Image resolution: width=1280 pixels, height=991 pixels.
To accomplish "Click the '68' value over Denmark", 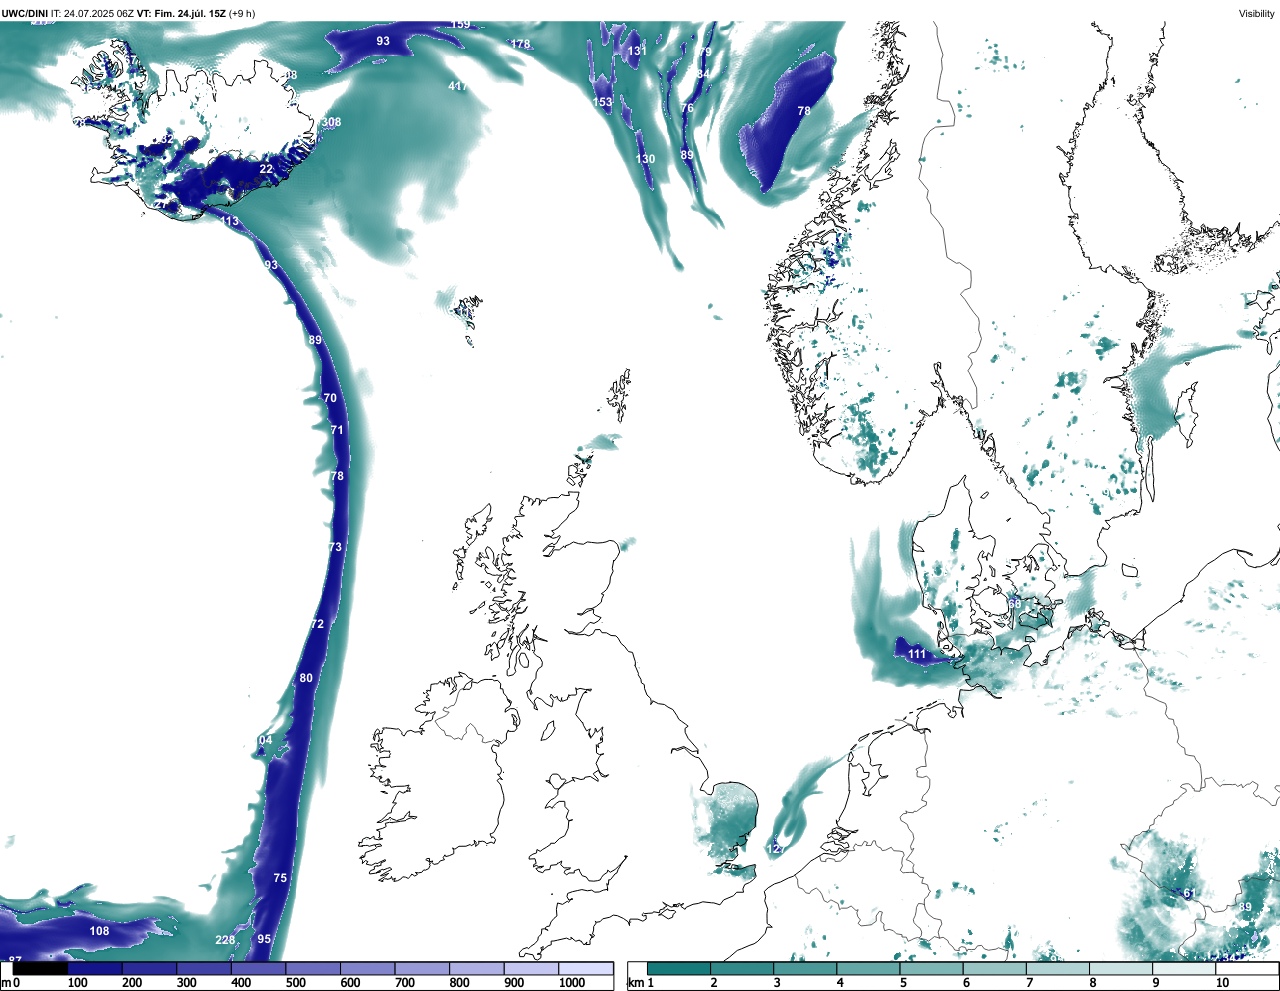I will tap(1015, 604).
